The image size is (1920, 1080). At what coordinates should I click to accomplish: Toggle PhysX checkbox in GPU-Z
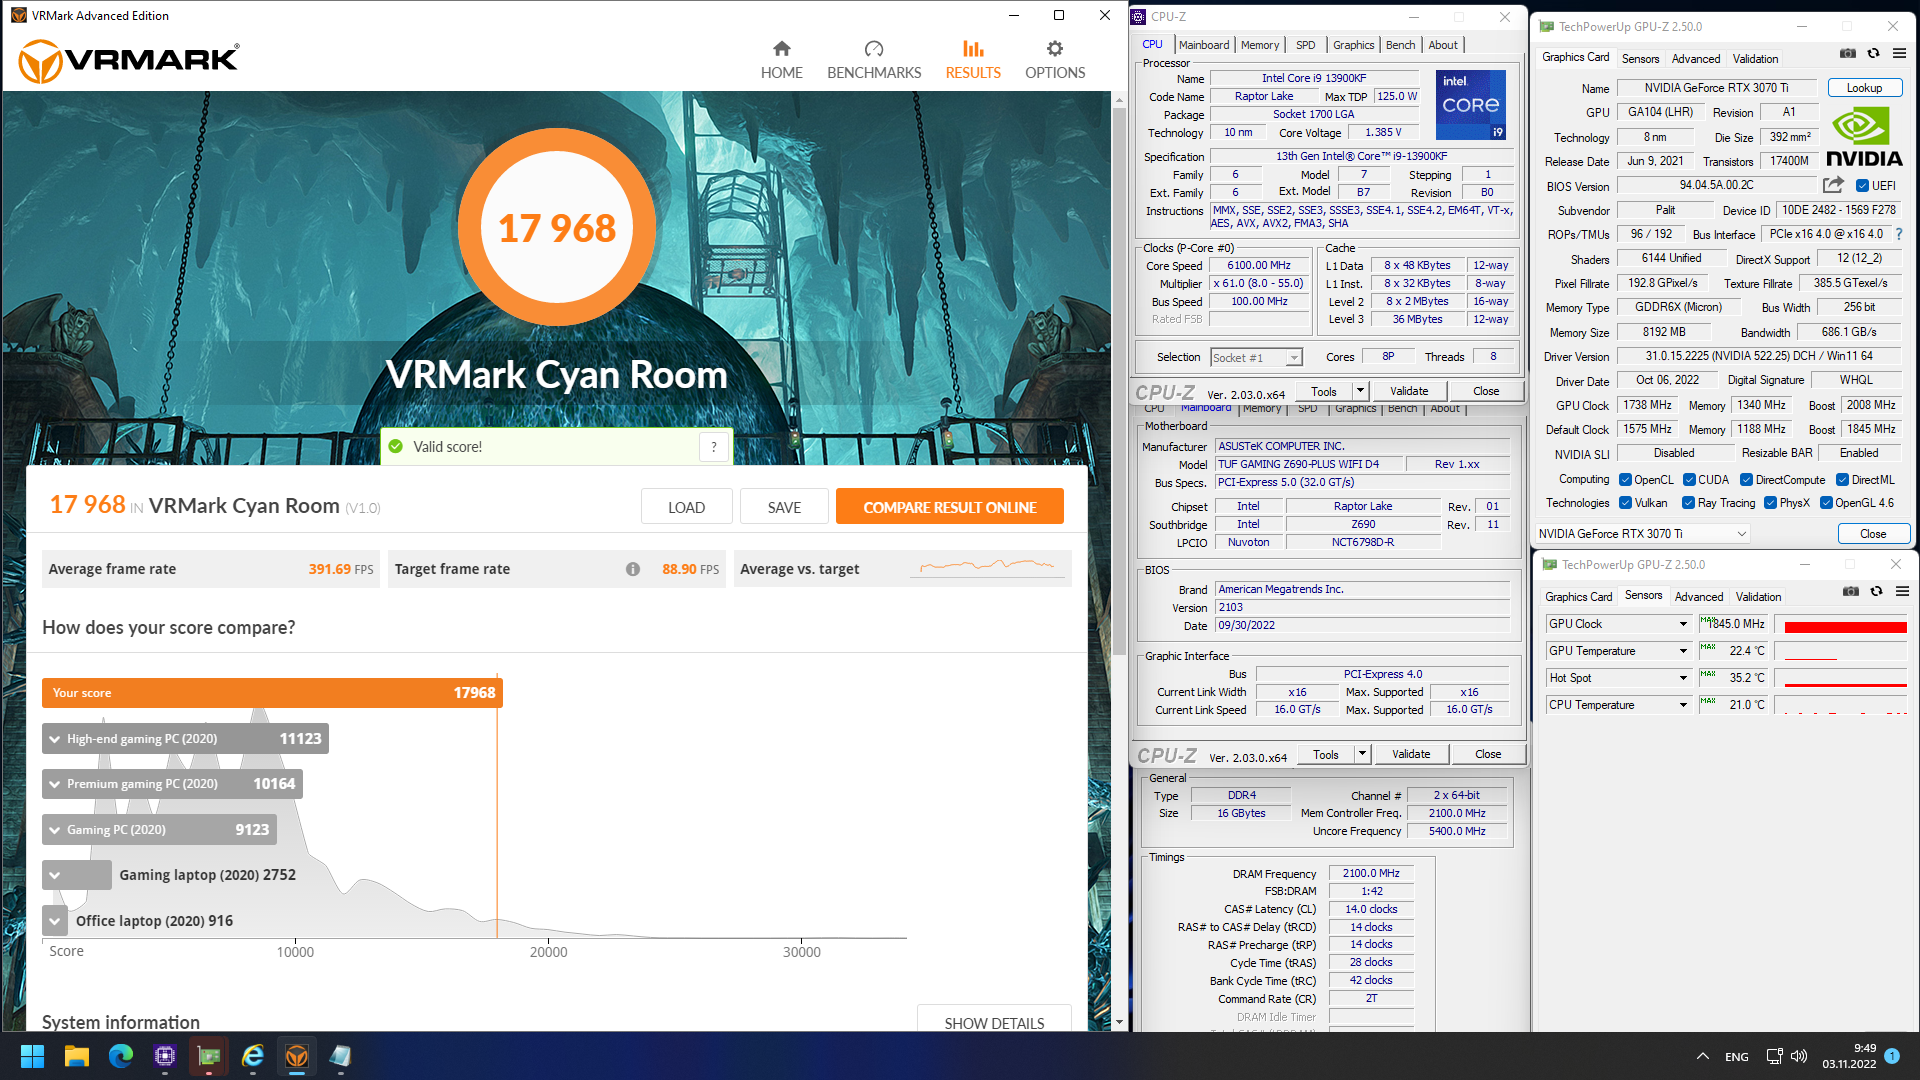[1770, 503]
